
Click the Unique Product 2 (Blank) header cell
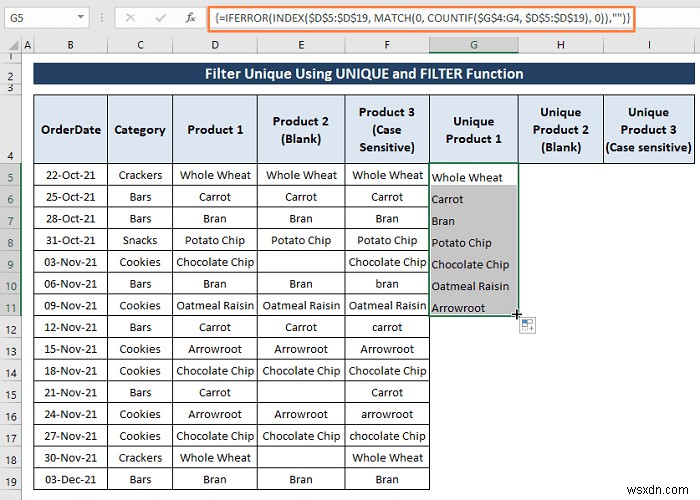[561, 129]
